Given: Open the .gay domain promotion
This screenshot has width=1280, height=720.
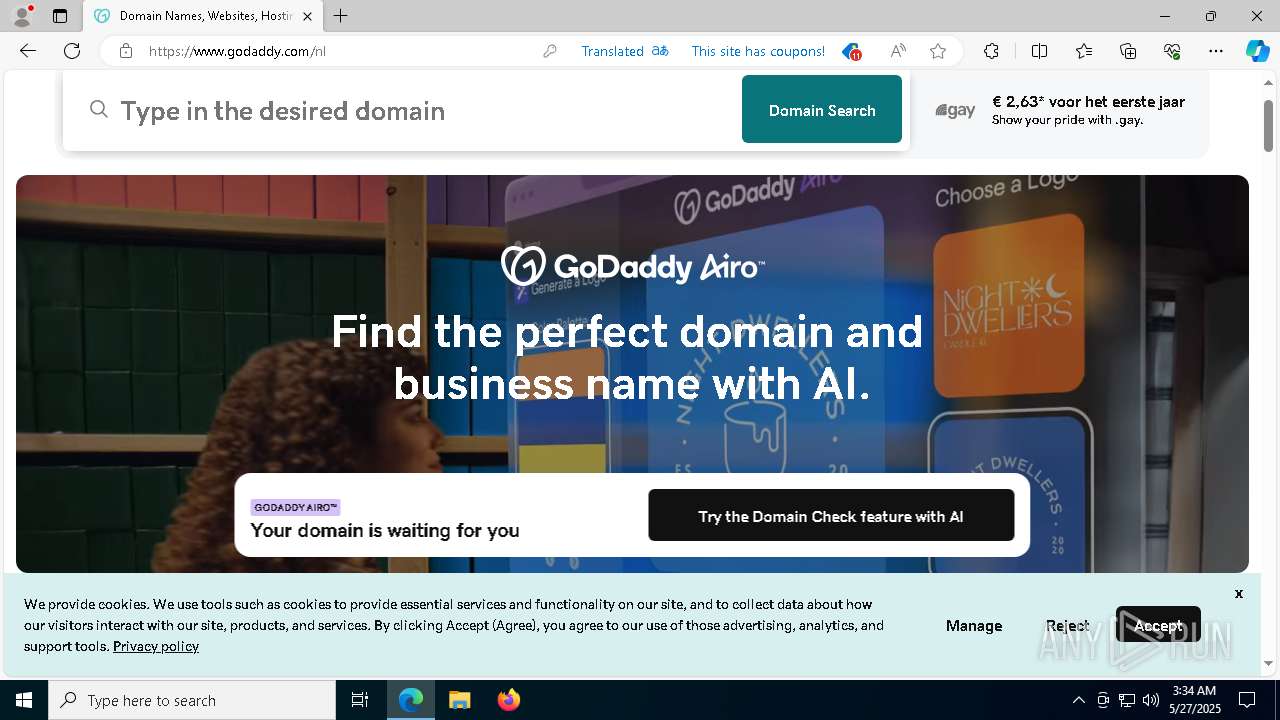Looking at the screenshot, I should (x=1059, y=110).
